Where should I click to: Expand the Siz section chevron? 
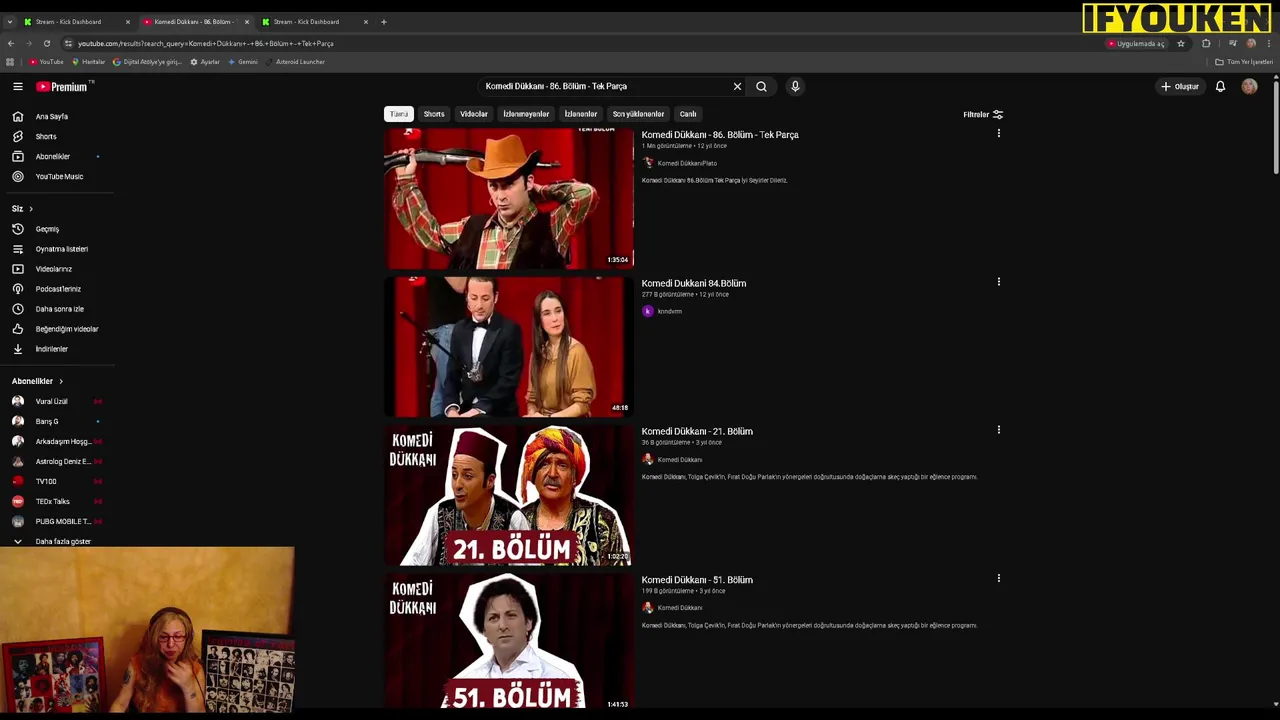coord(31,209)
